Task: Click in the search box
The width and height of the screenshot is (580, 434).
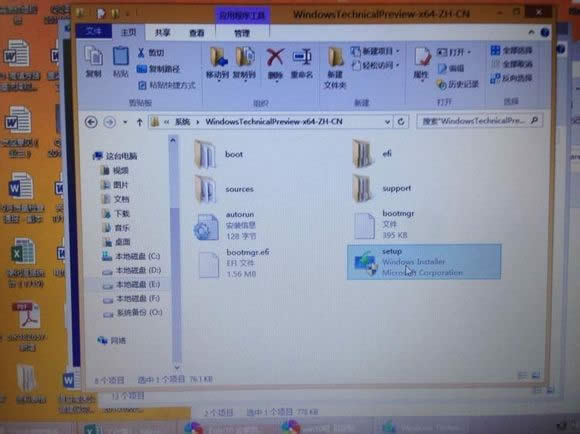Action: [x=479, y=121]
